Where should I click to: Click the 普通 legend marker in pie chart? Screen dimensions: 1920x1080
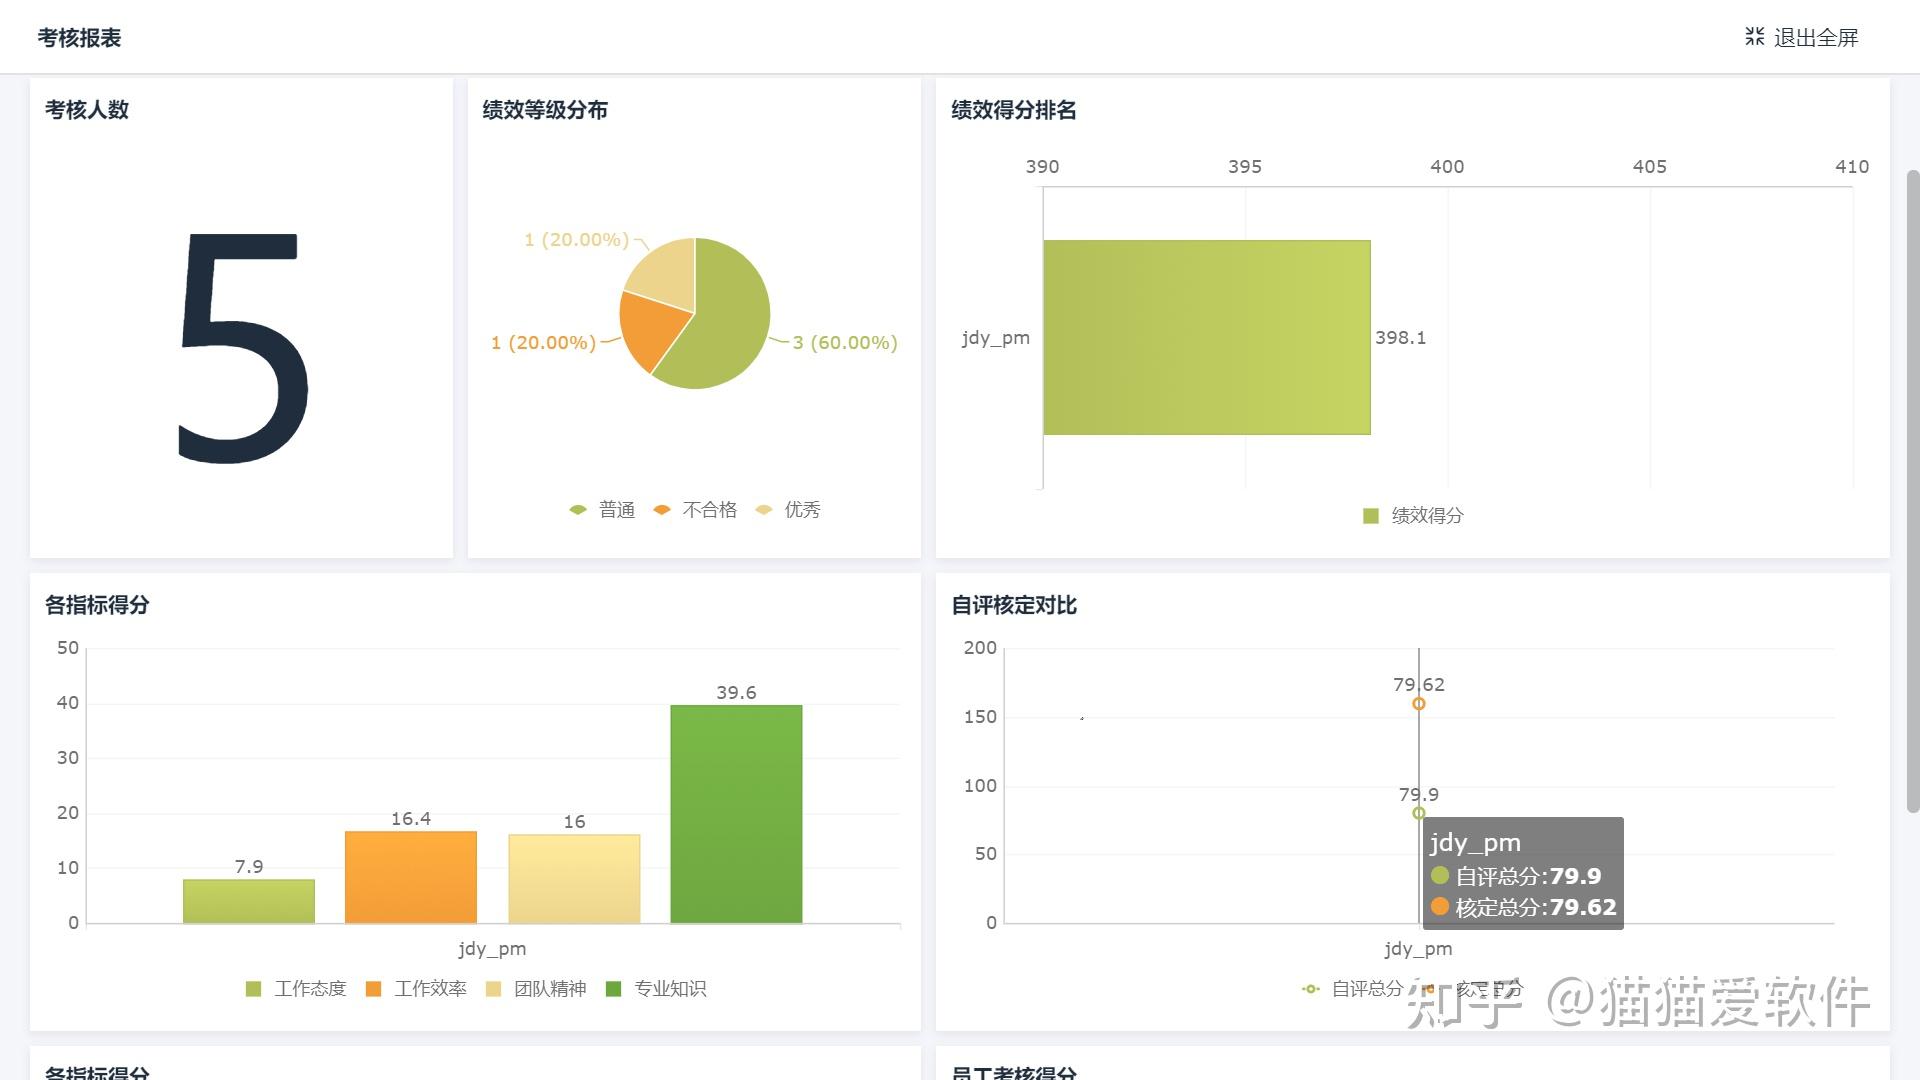(x=577, y=509)
